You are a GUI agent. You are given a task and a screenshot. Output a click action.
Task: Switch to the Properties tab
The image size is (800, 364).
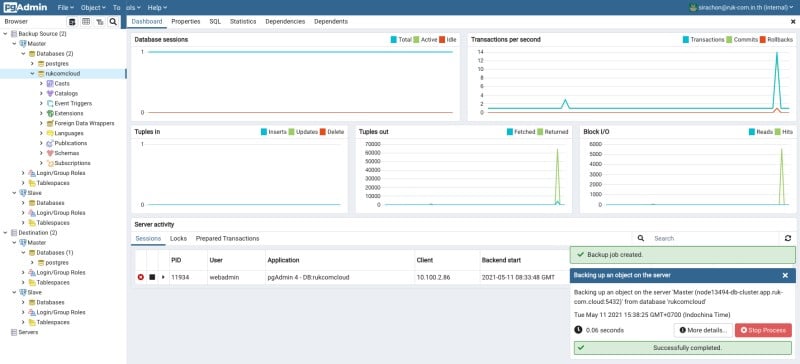[x=186, y=21]
